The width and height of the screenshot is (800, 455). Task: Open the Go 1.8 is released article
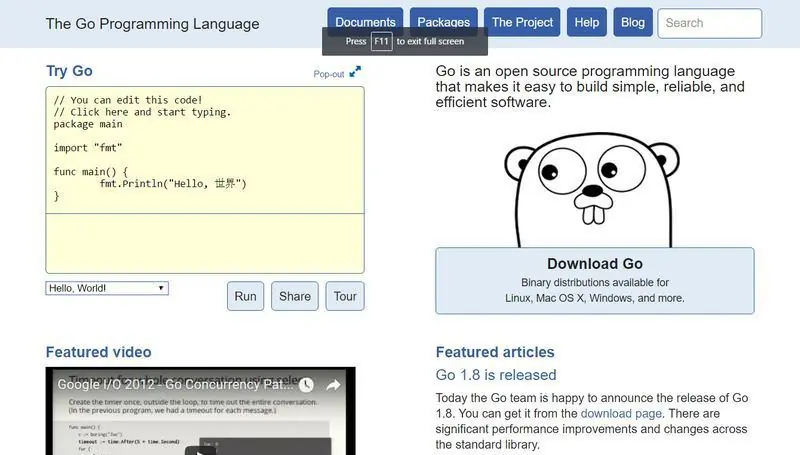[x=496, y=375]
